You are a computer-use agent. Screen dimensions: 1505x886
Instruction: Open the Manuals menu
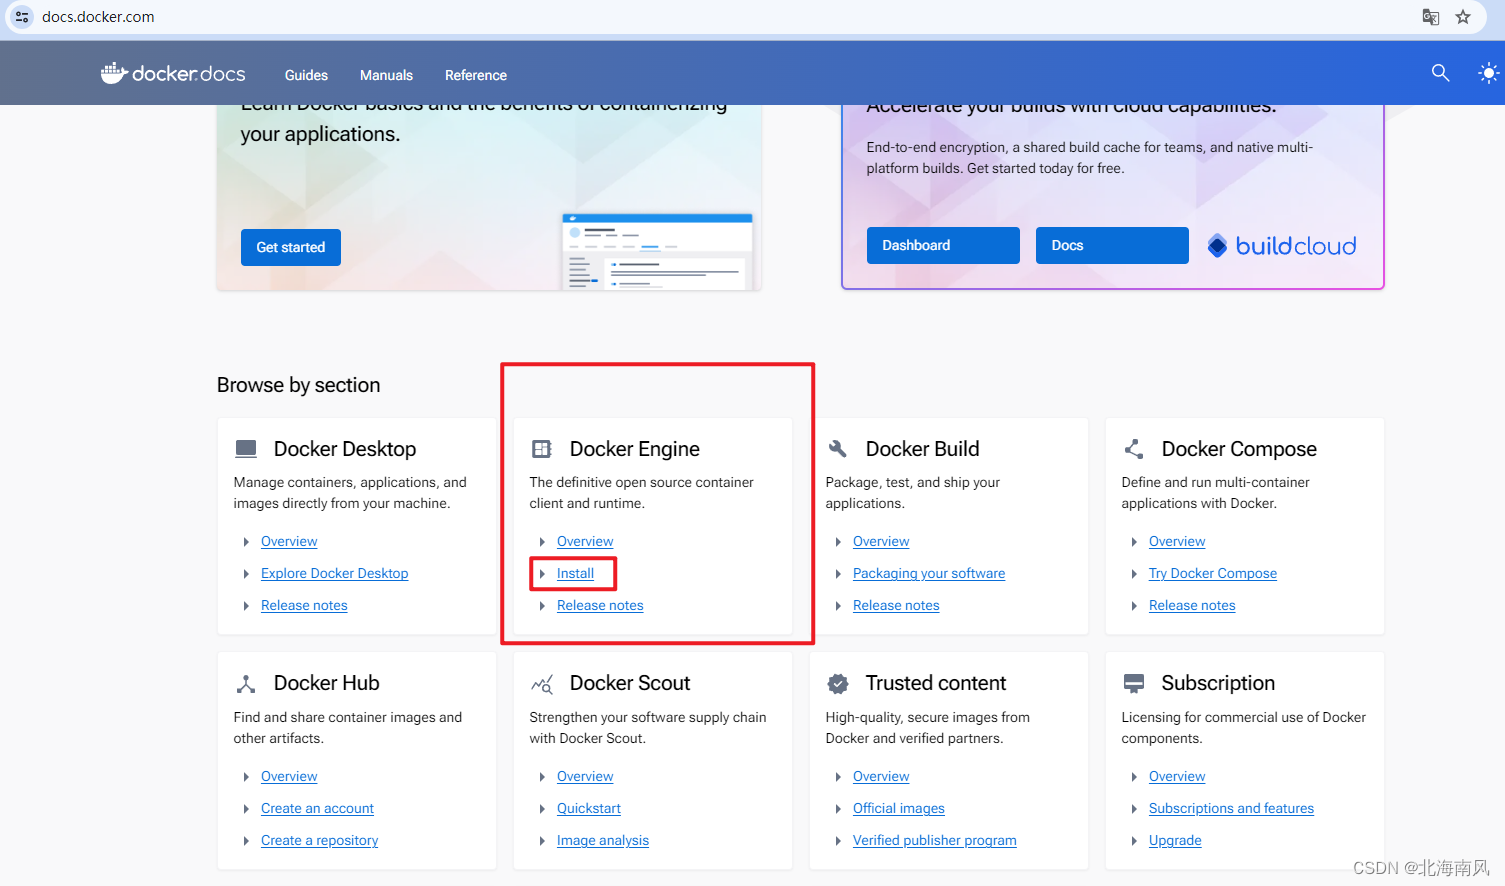(x=386, y=75)
